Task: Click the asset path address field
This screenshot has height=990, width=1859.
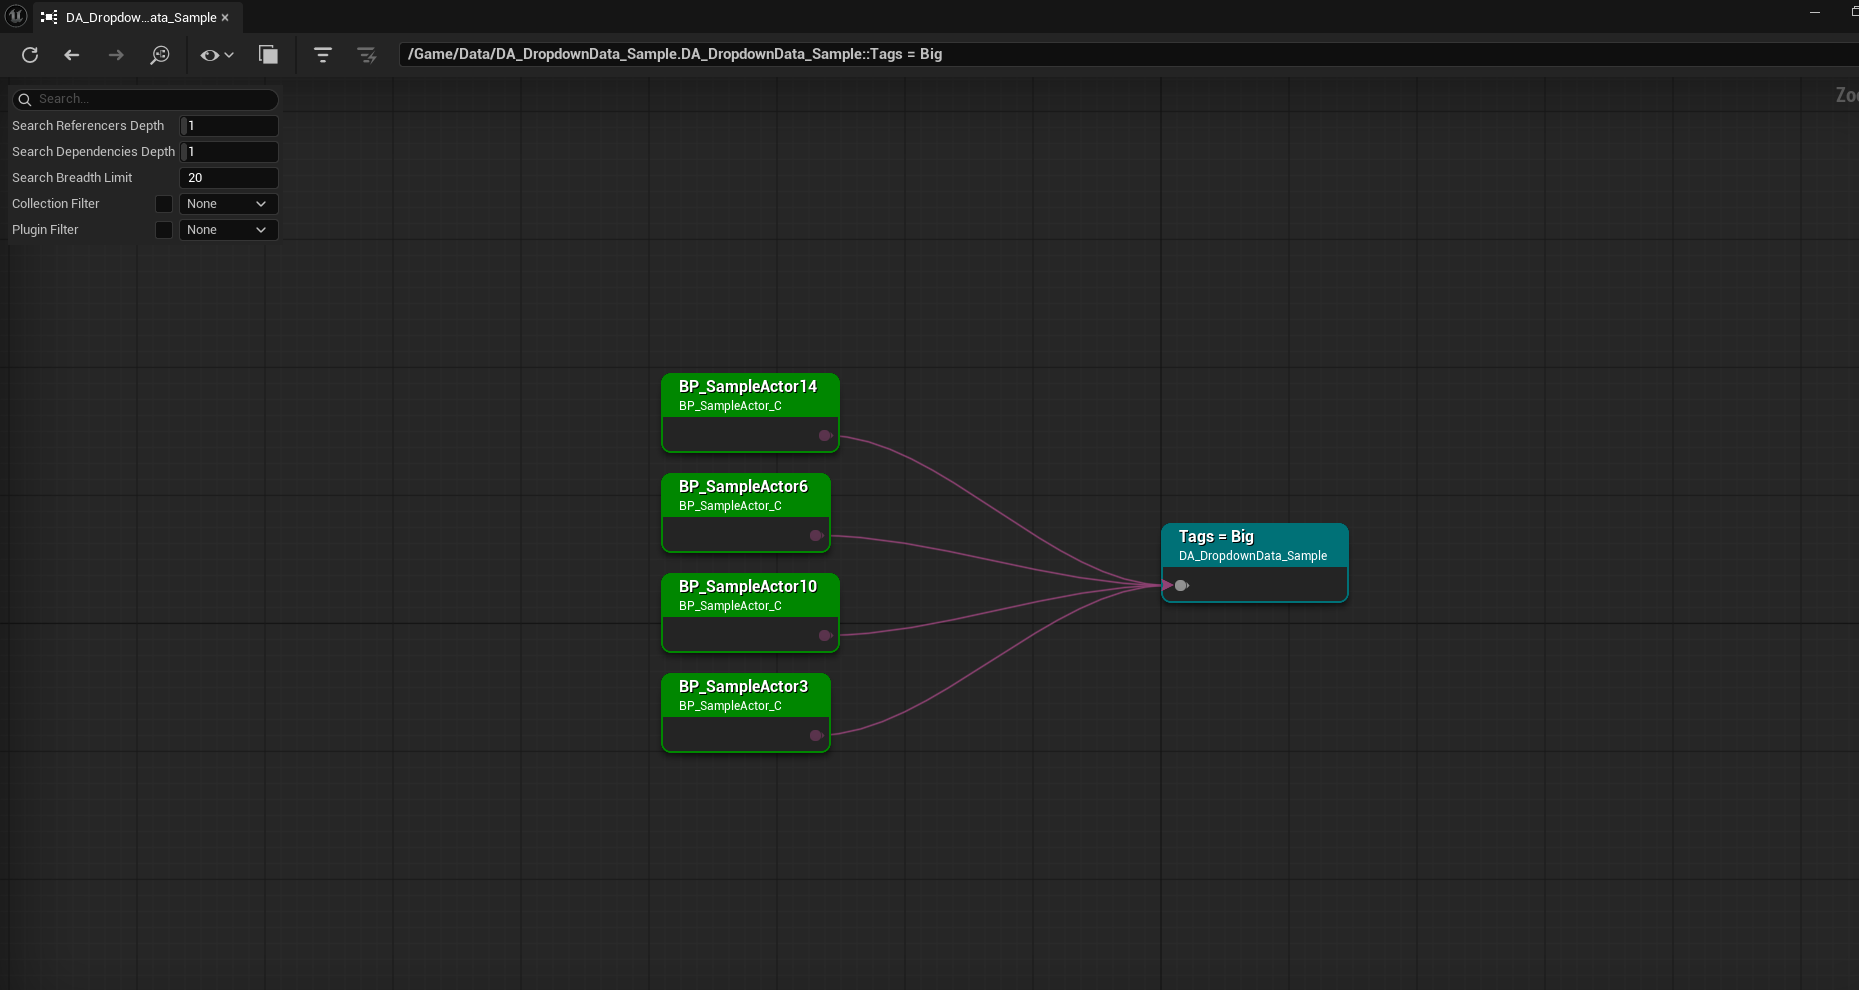Action: (1100, 54)
